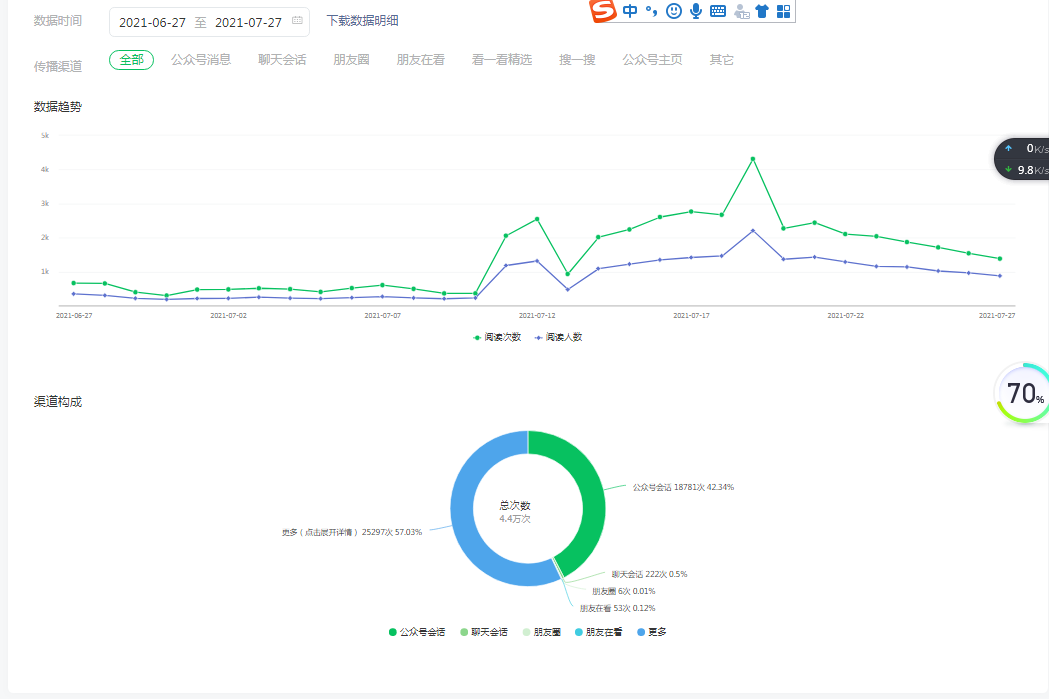Click the date range input field
The width and height of the screenshot is (1049, 699).
pos(200,22)
